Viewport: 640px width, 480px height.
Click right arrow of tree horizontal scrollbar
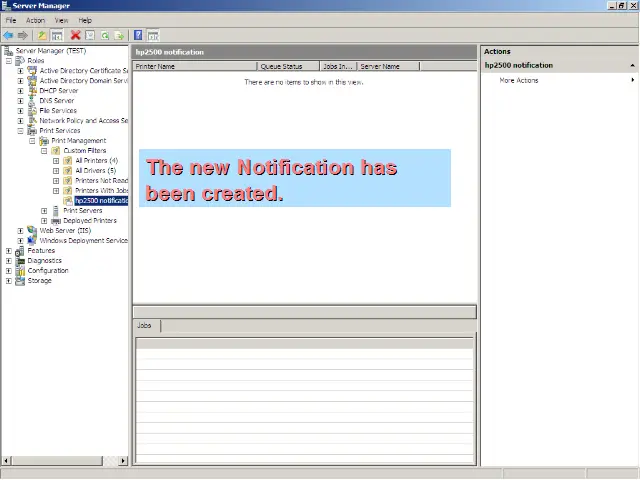coord(123,461)
